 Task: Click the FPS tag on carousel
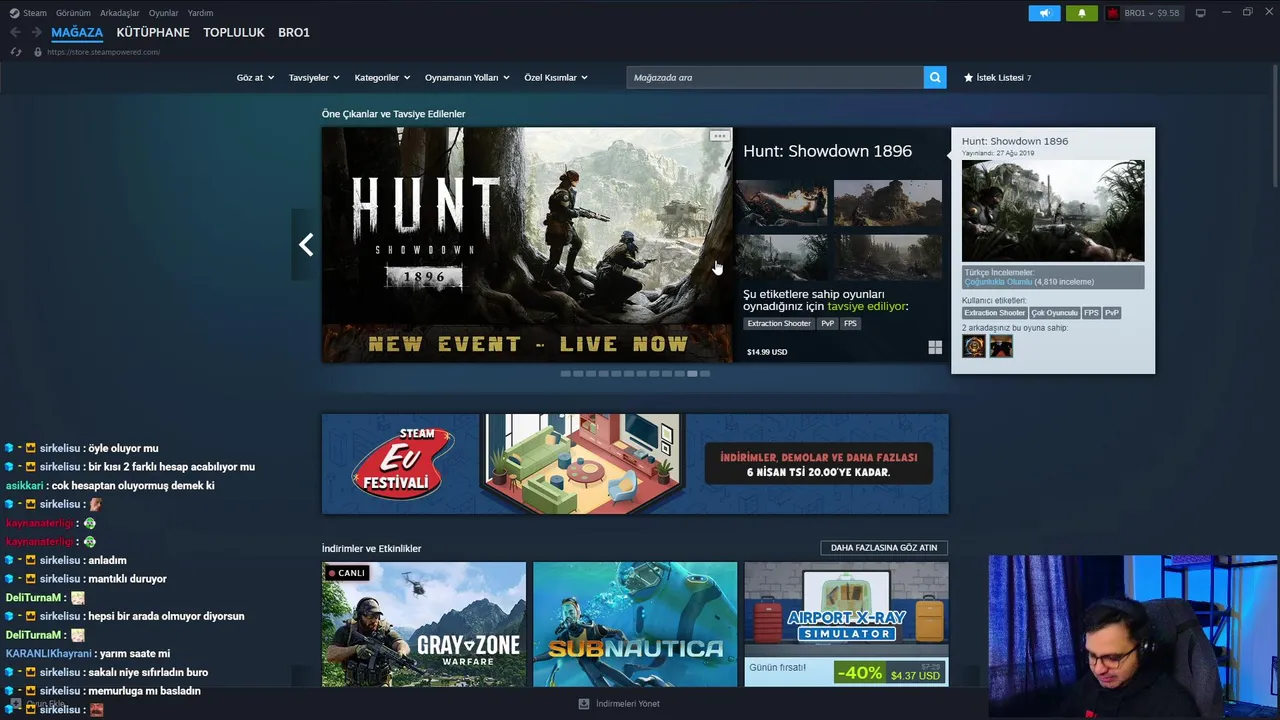point(850,323)
